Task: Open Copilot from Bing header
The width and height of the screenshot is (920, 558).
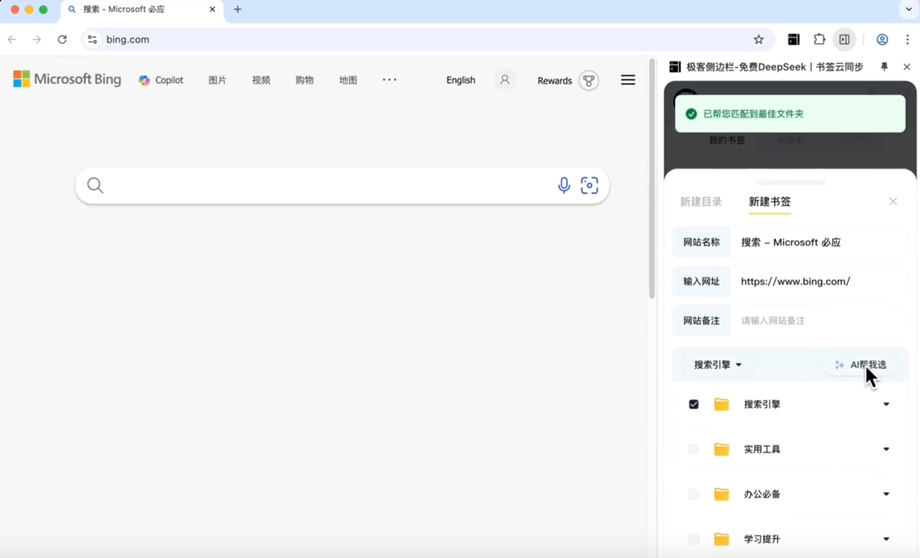Action: click(161, 80)
